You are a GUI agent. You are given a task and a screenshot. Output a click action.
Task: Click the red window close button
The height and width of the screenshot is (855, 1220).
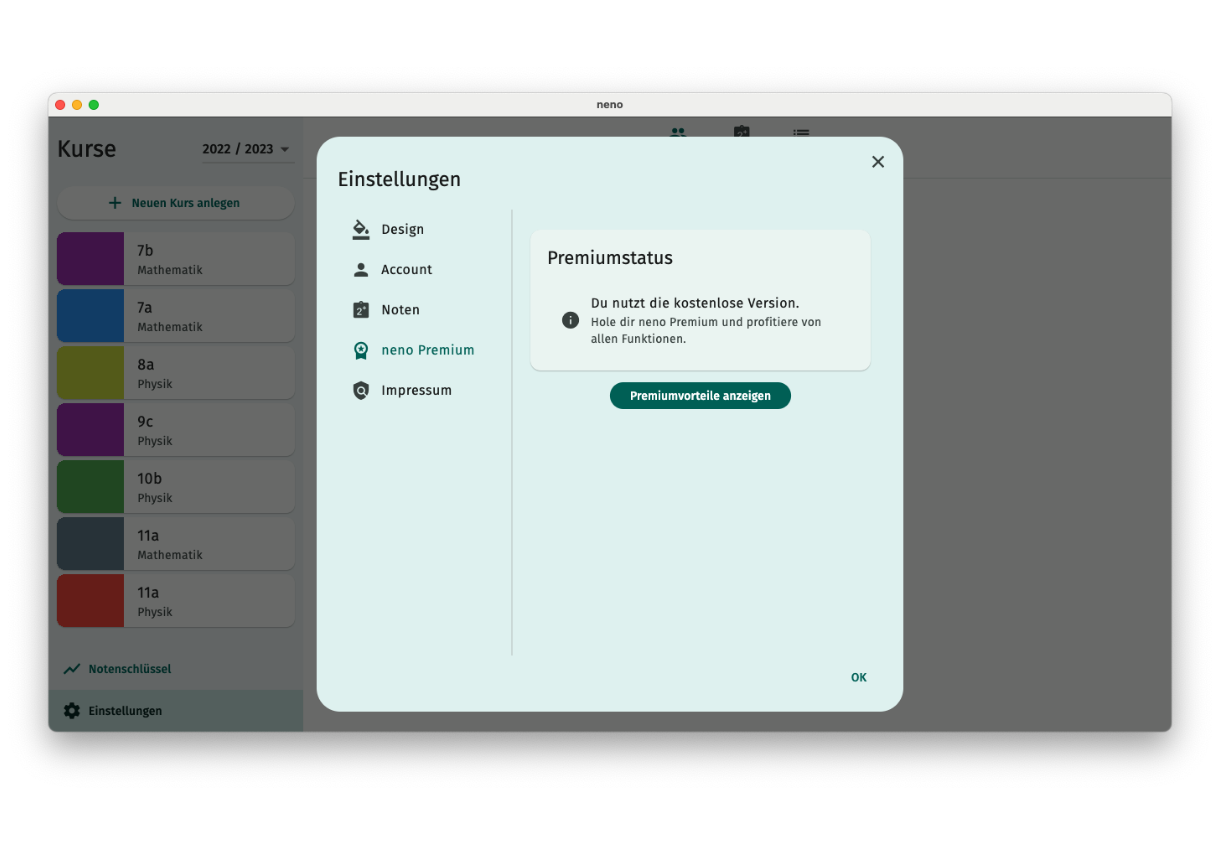[60, 105]
